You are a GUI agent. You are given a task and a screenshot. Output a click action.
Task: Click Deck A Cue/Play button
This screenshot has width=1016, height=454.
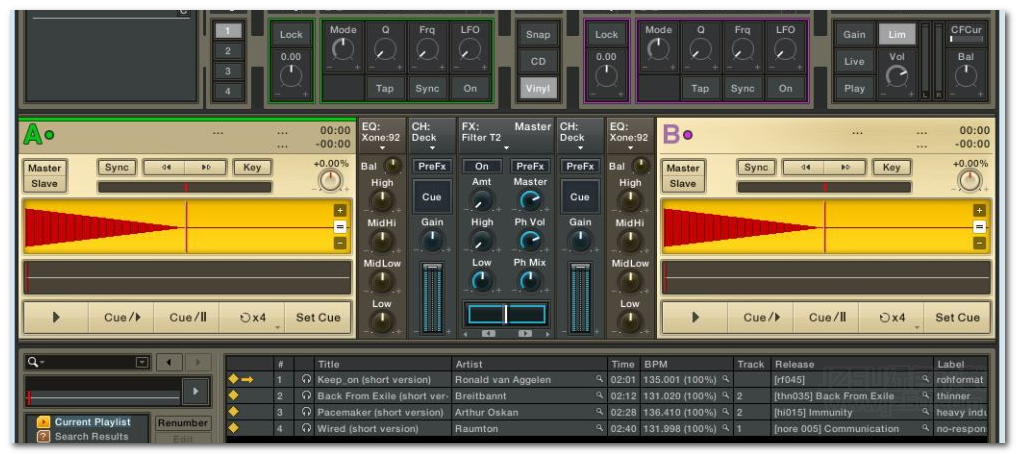[x=122, y=317]
